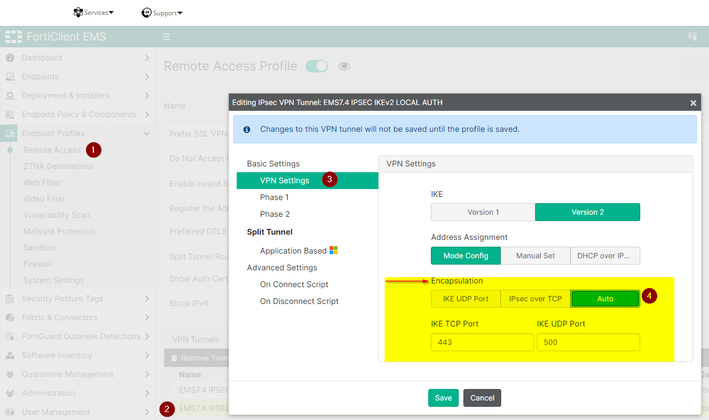This screenshot has height=420, width=709.
Task: Open Application Based split tunnel settings
Action: point(293,251)
